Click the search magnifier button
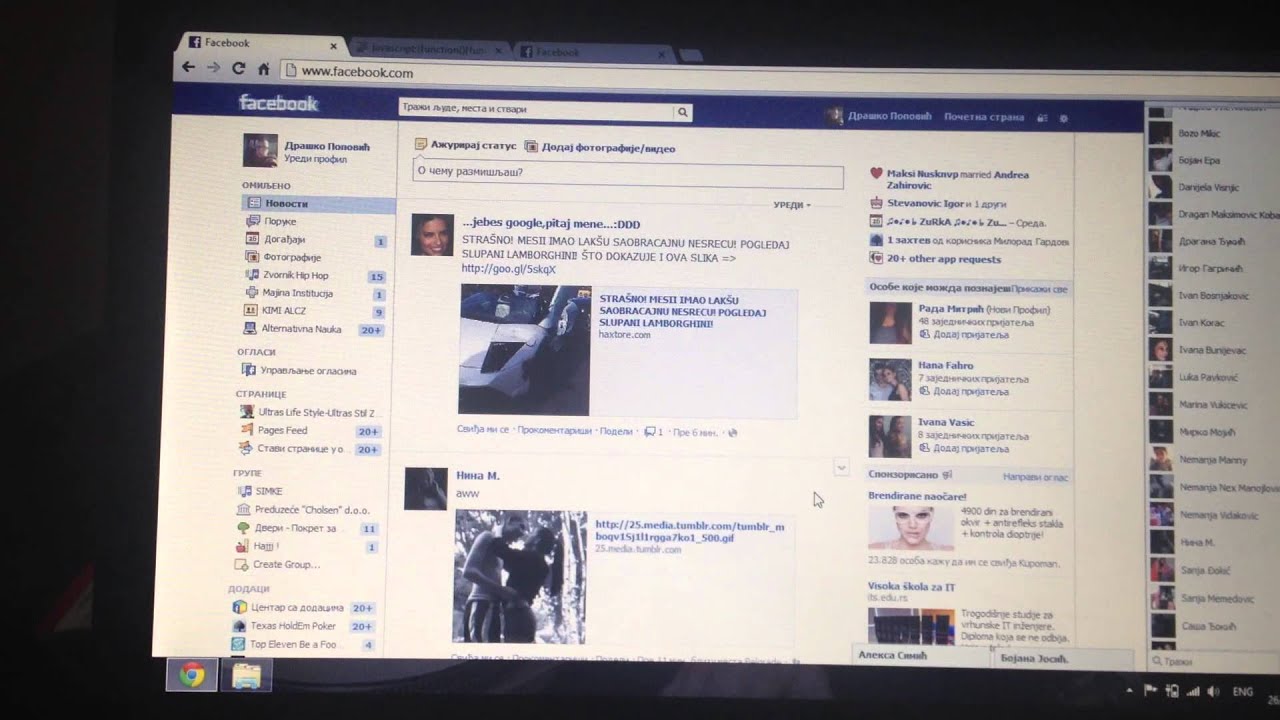Screen dimensions: 1280x720 [682, 112]
